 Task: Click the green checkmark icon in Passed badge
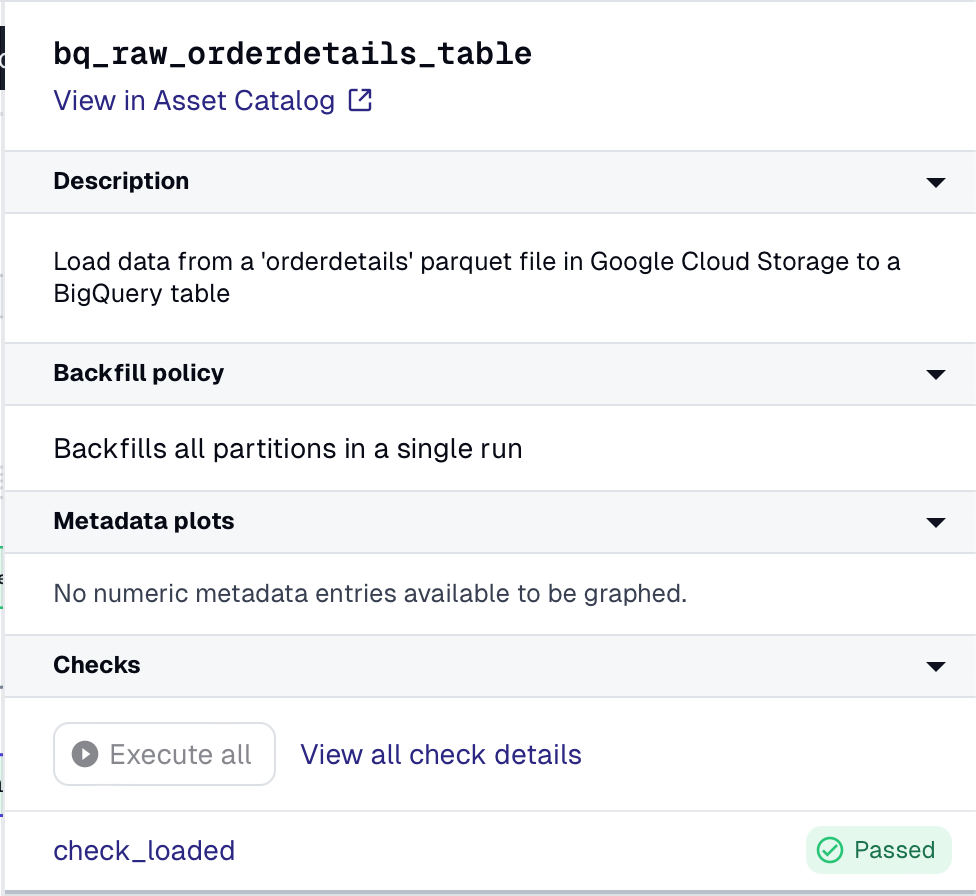830,850
